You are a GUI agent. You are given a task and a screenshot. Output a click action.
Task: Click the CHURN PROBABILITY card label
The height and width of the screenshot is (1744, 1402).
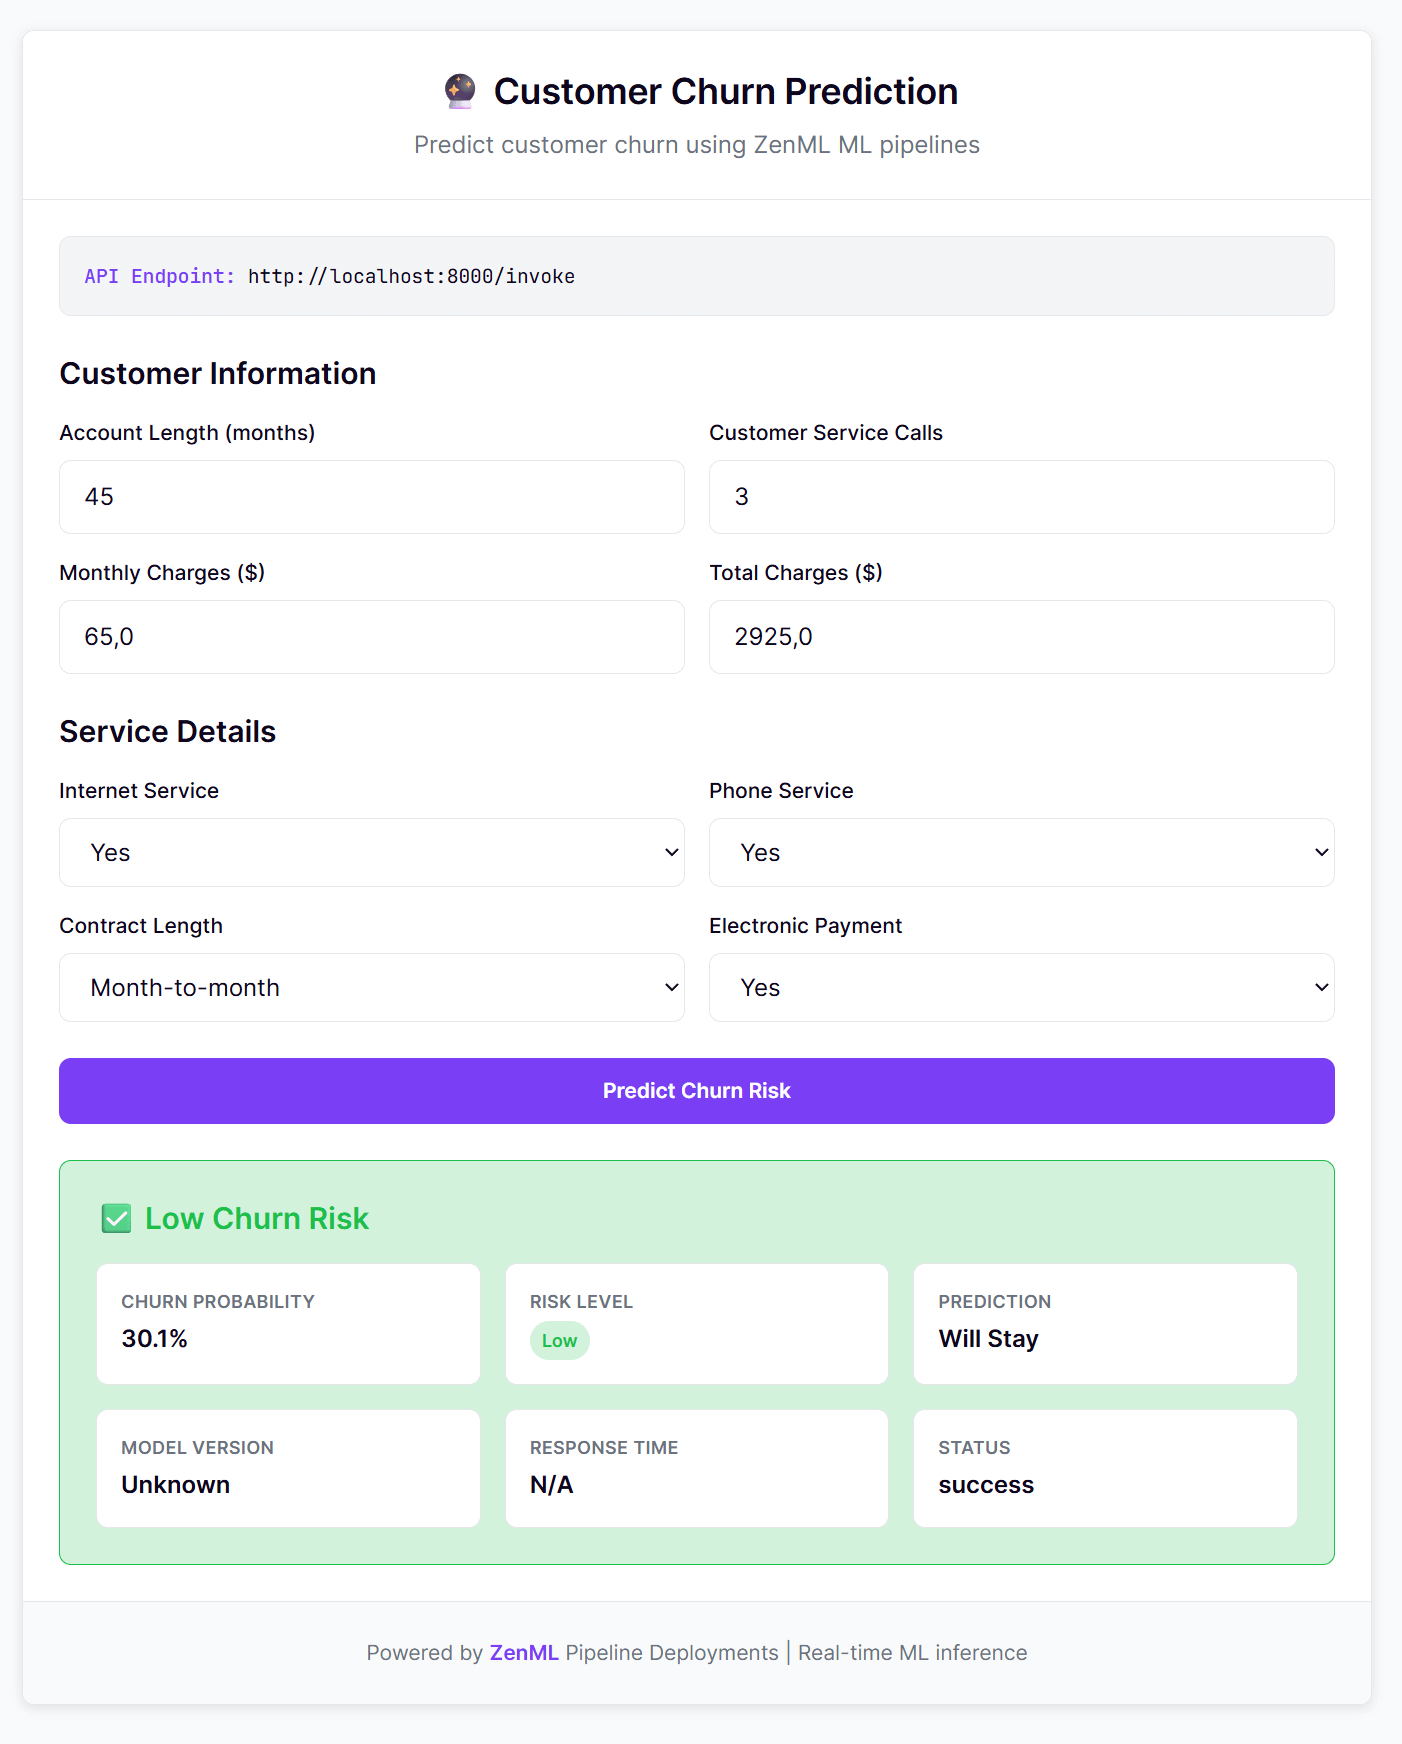click(x=218, y=1302)
